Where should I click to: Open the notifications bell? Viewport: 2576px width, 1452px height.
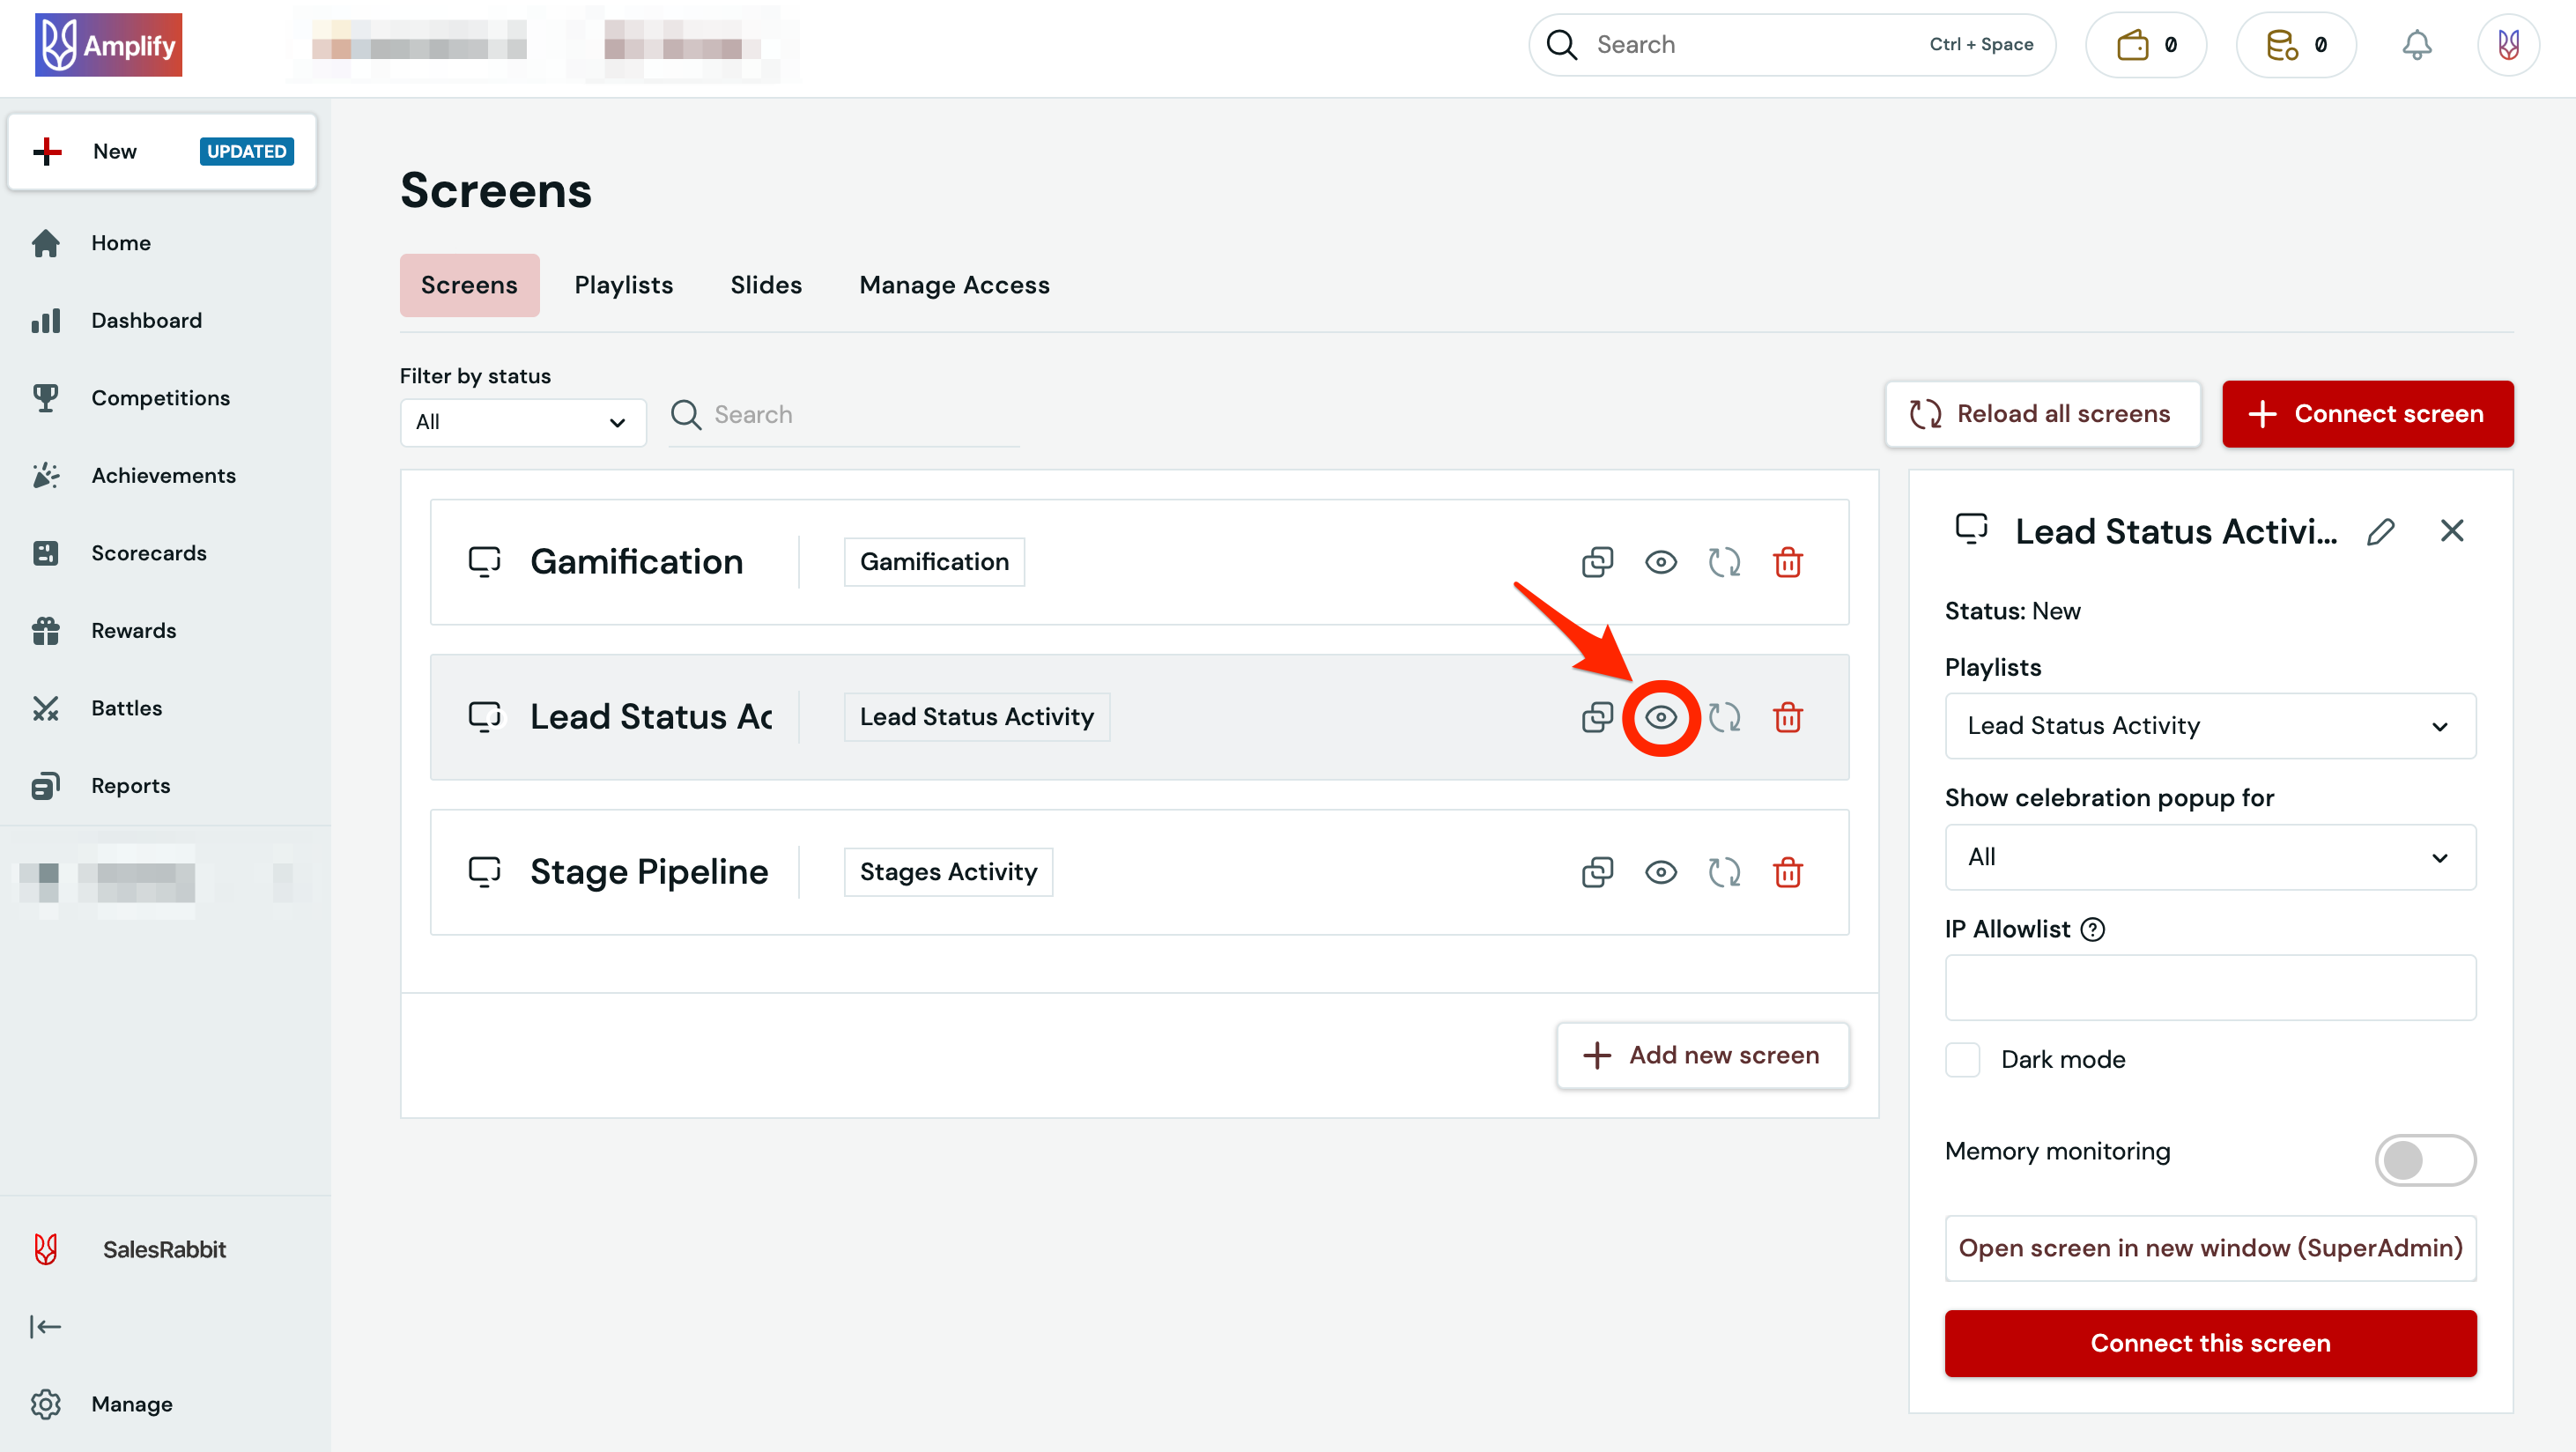pos(2416,45)
